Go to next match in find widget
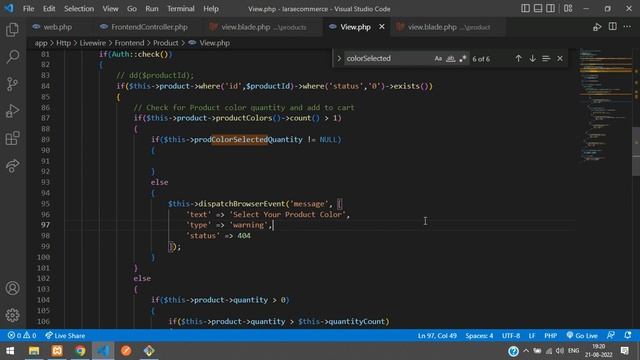Image resolution: width=640 pixels, height=360 pixels. tap(532, 59)
